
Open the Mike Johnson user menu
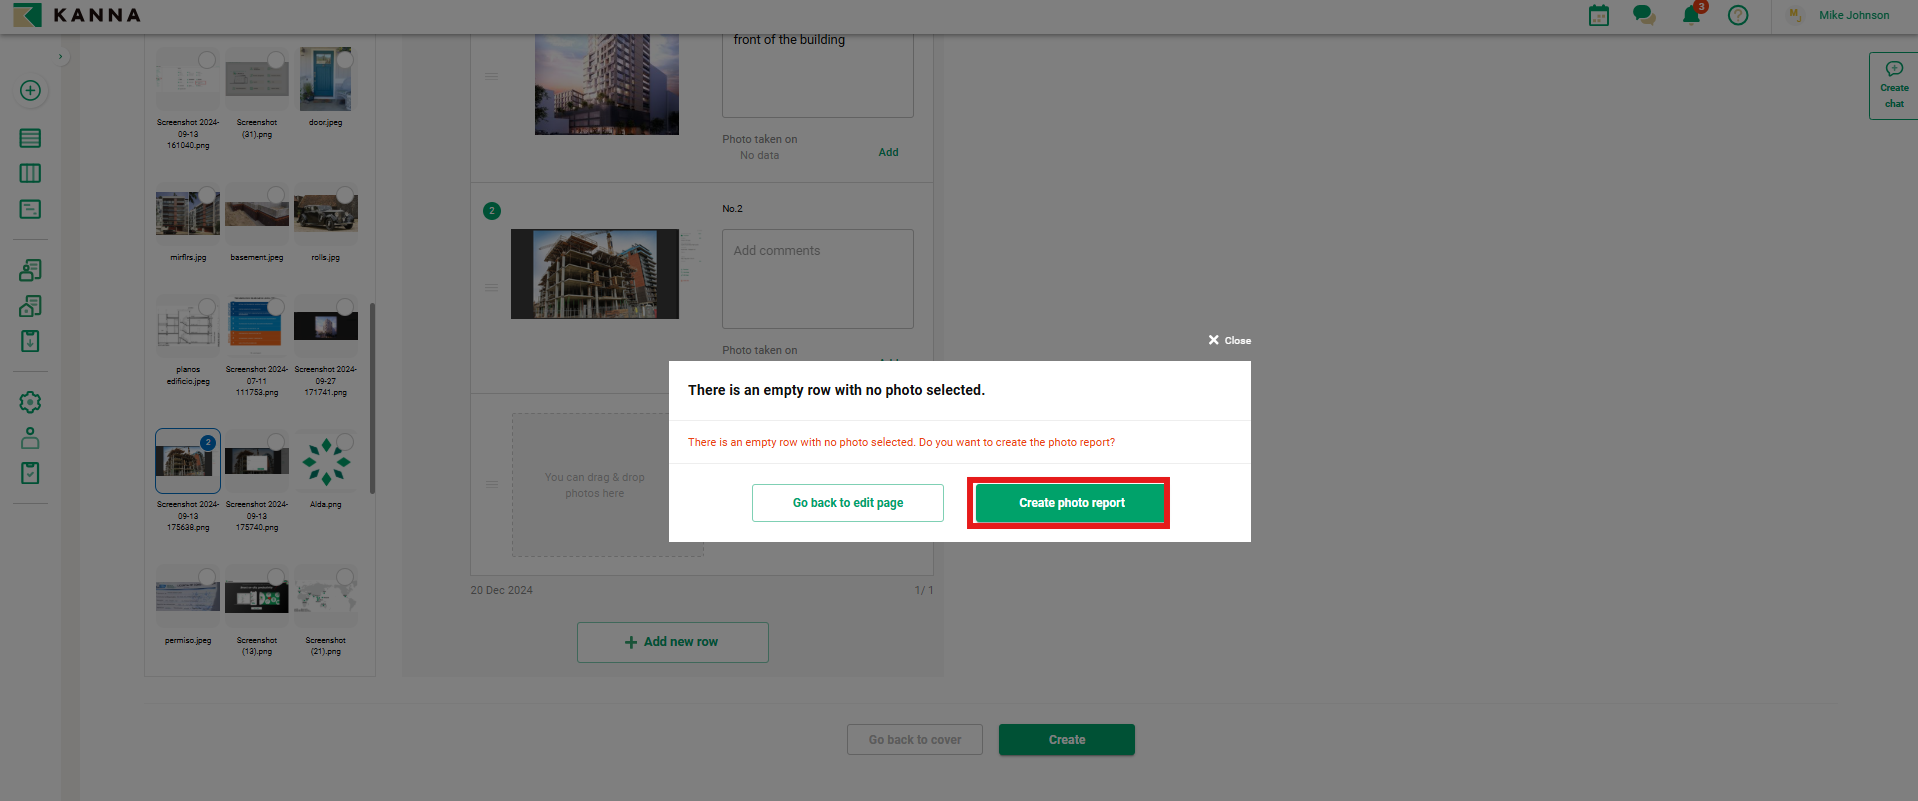pyautogui.click(x=1853, y=15)
